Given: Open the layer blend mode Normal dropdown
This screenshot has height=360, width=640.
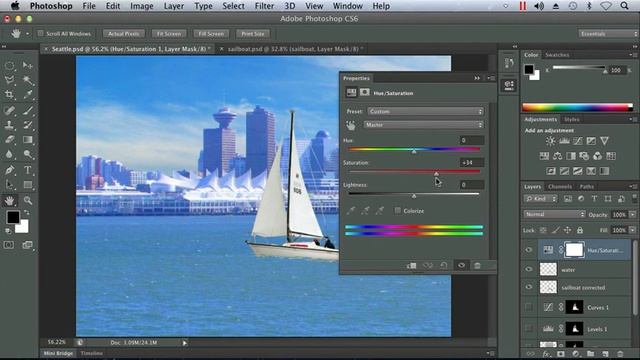Looking at the screenshot, I should [x=555, y=214].
